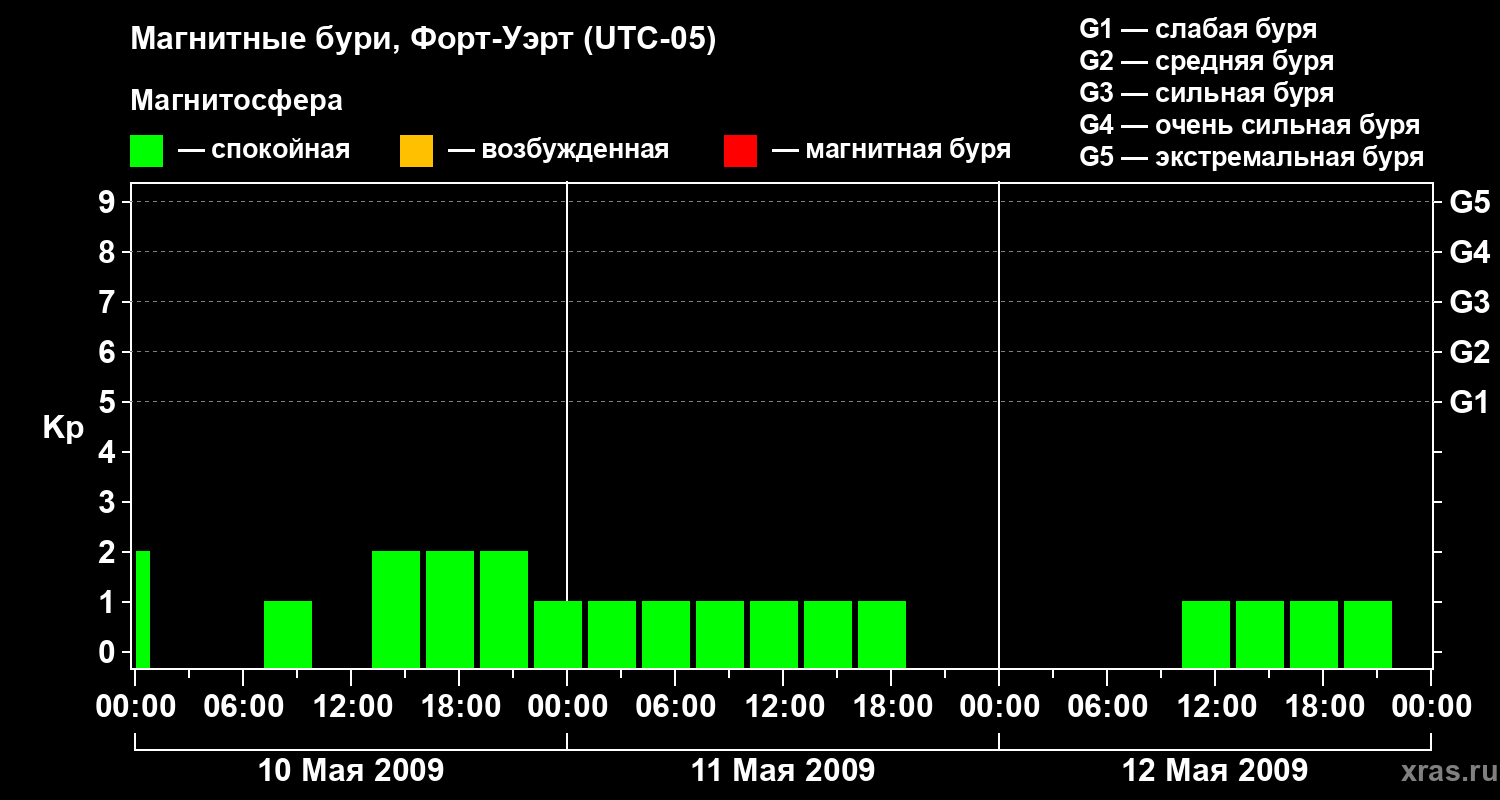Click the '18:00' tick label under 12 May

[x=1323, y=707]
